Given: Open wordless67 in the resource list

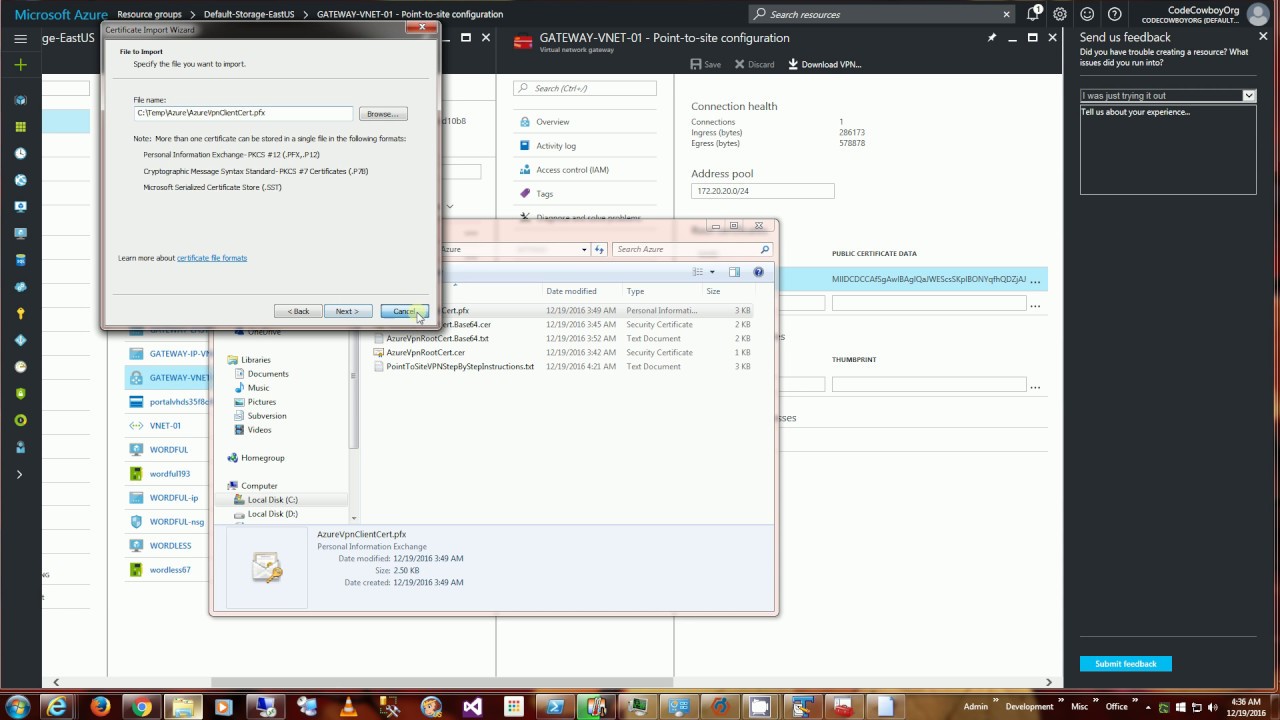Looking at the screenshot, I should (170, 570).
